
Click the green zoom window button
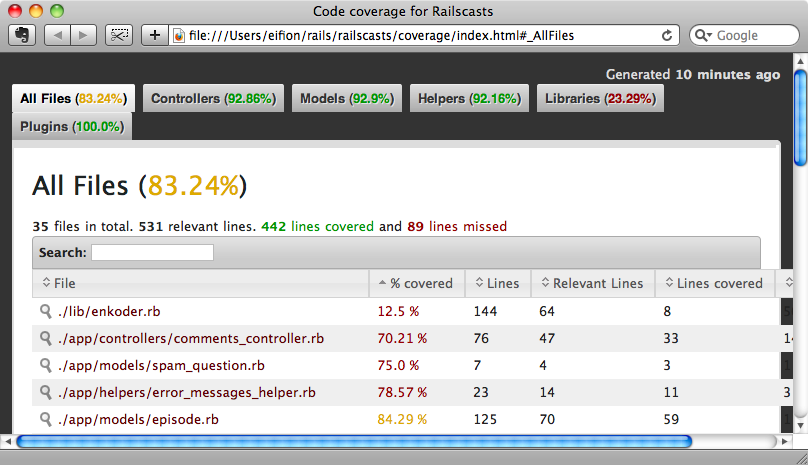[57, 10]
